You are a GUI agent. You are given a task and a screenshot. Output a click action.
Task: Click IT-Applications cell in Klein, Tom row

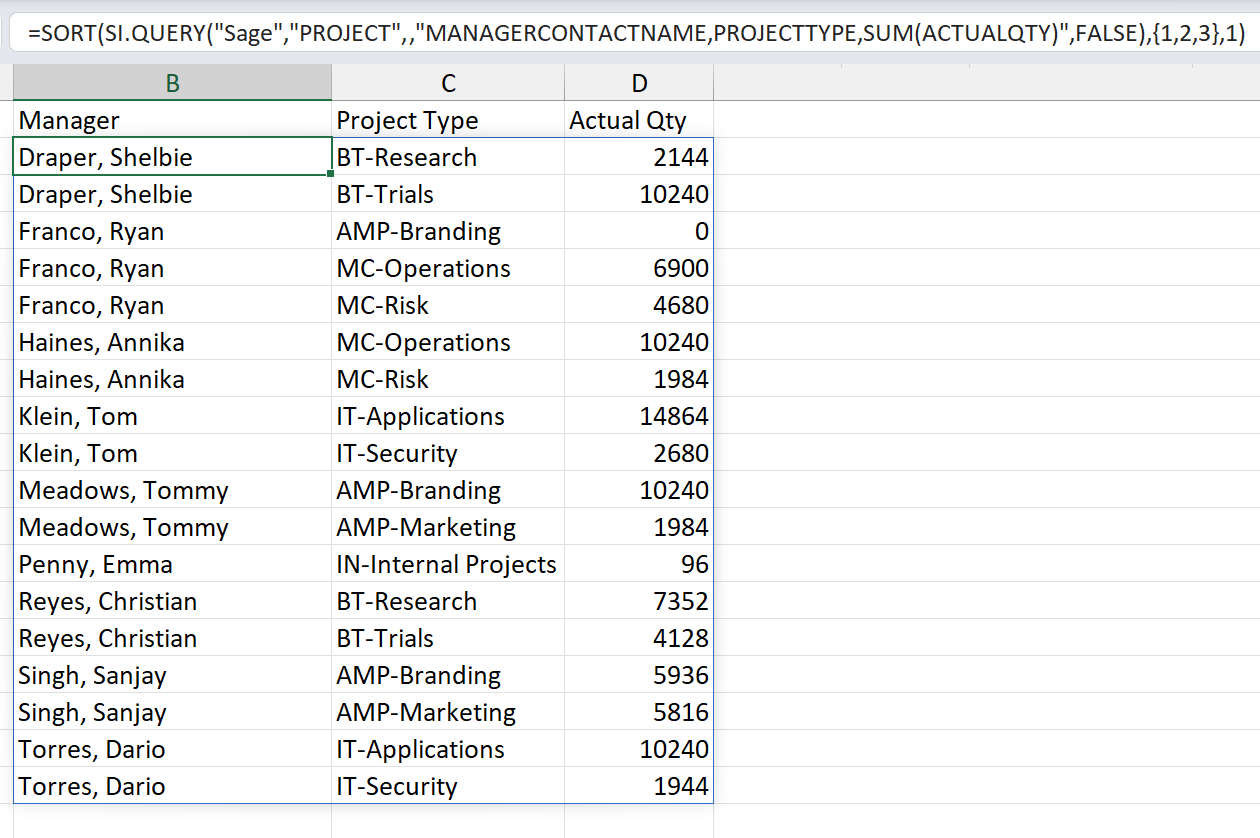448,416
